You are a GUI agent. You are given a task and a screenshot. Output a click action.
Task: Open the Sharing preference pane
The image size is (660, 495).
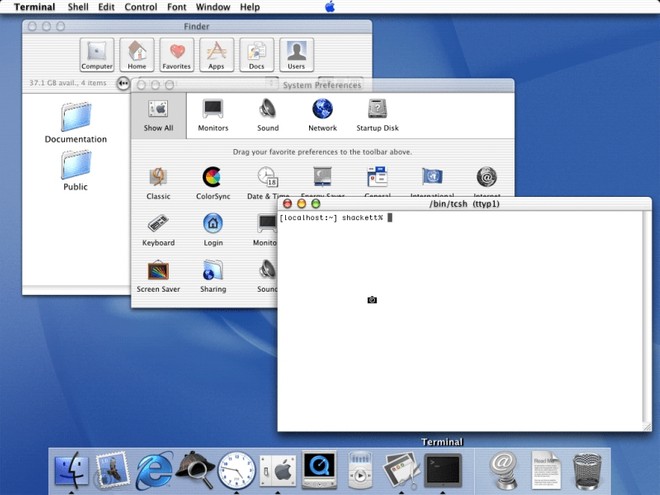tap(213, 277)
